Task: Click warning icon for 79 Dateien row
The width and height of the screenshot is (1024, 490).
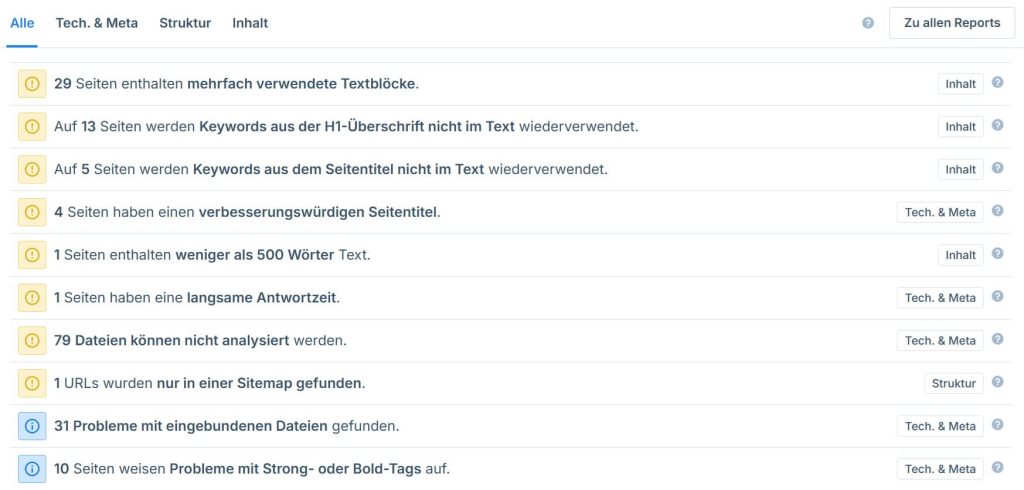Action: [x=32, y=341]
